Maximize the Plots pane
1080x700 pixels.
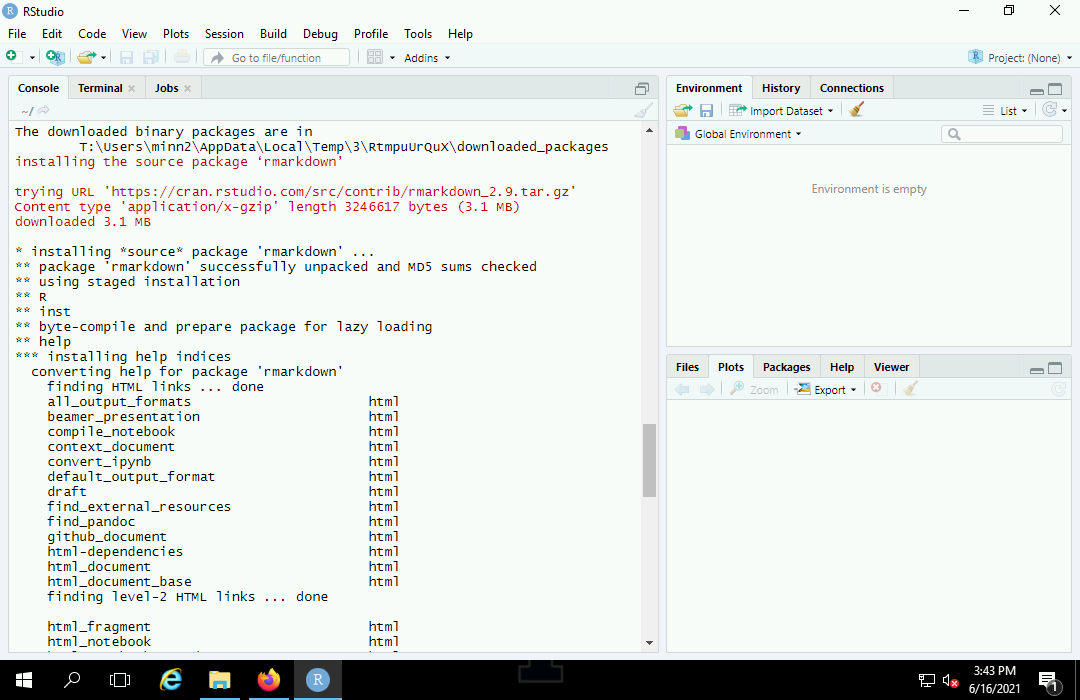tap(1055, 368)
